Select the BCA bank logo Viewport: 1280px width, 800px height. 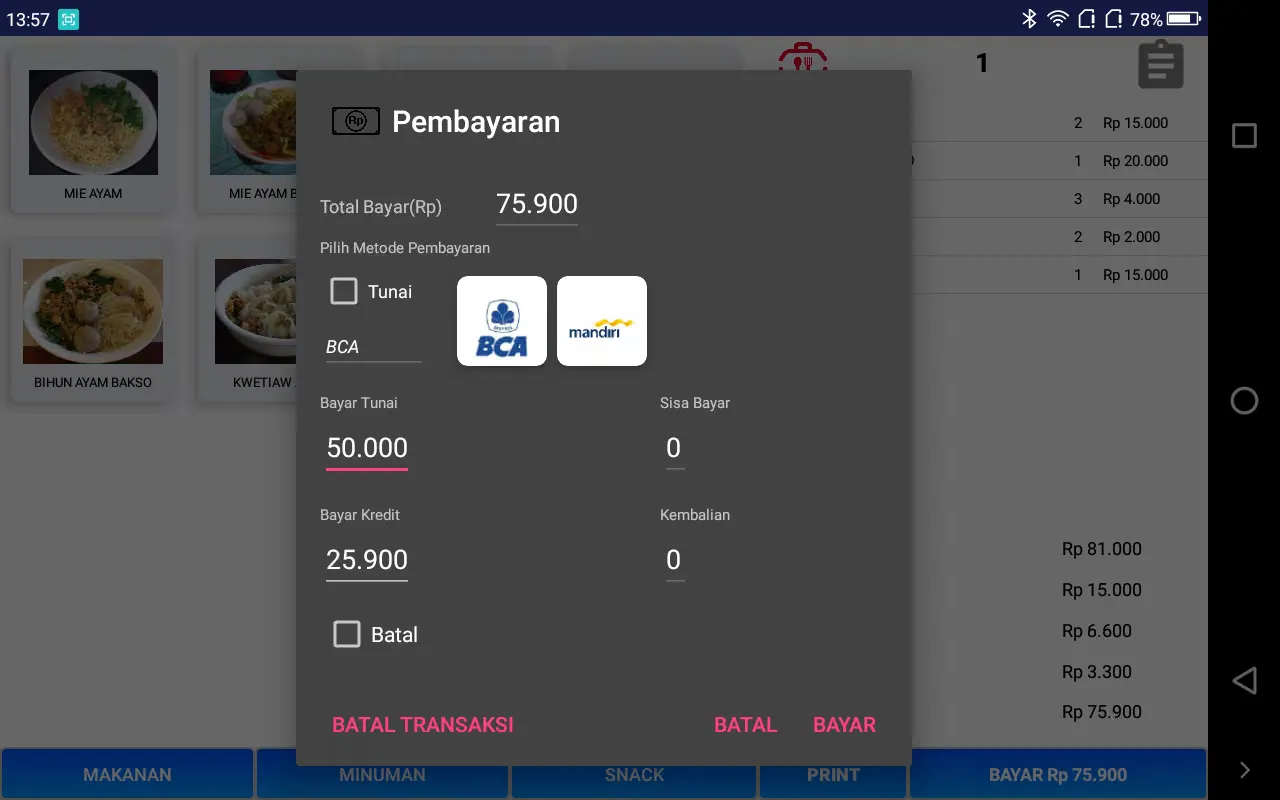502,321
